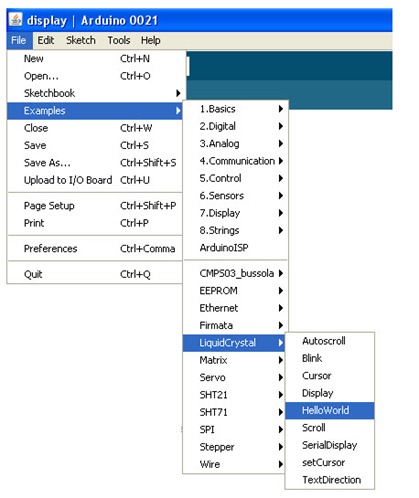Expand SHT21 library examples
Viewport: 419px width, 498px height.
tap(234, 395)
